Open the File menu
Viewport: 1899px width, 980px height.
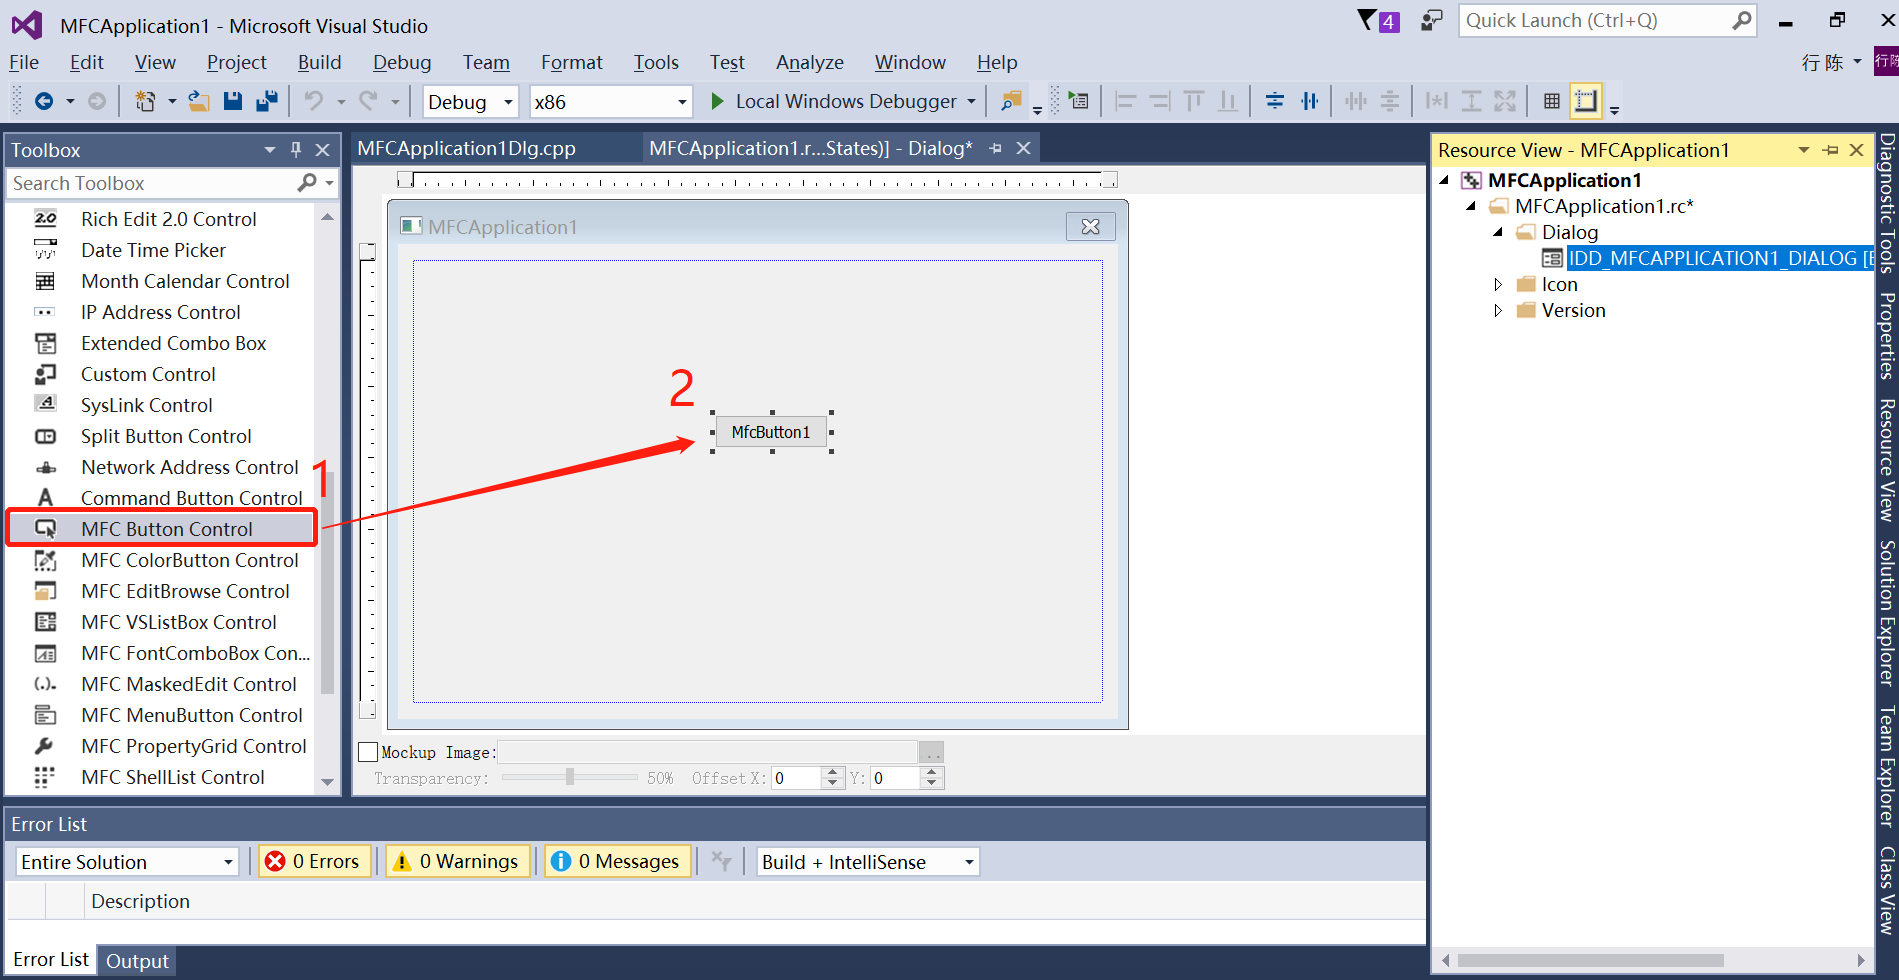coord(24,62)
